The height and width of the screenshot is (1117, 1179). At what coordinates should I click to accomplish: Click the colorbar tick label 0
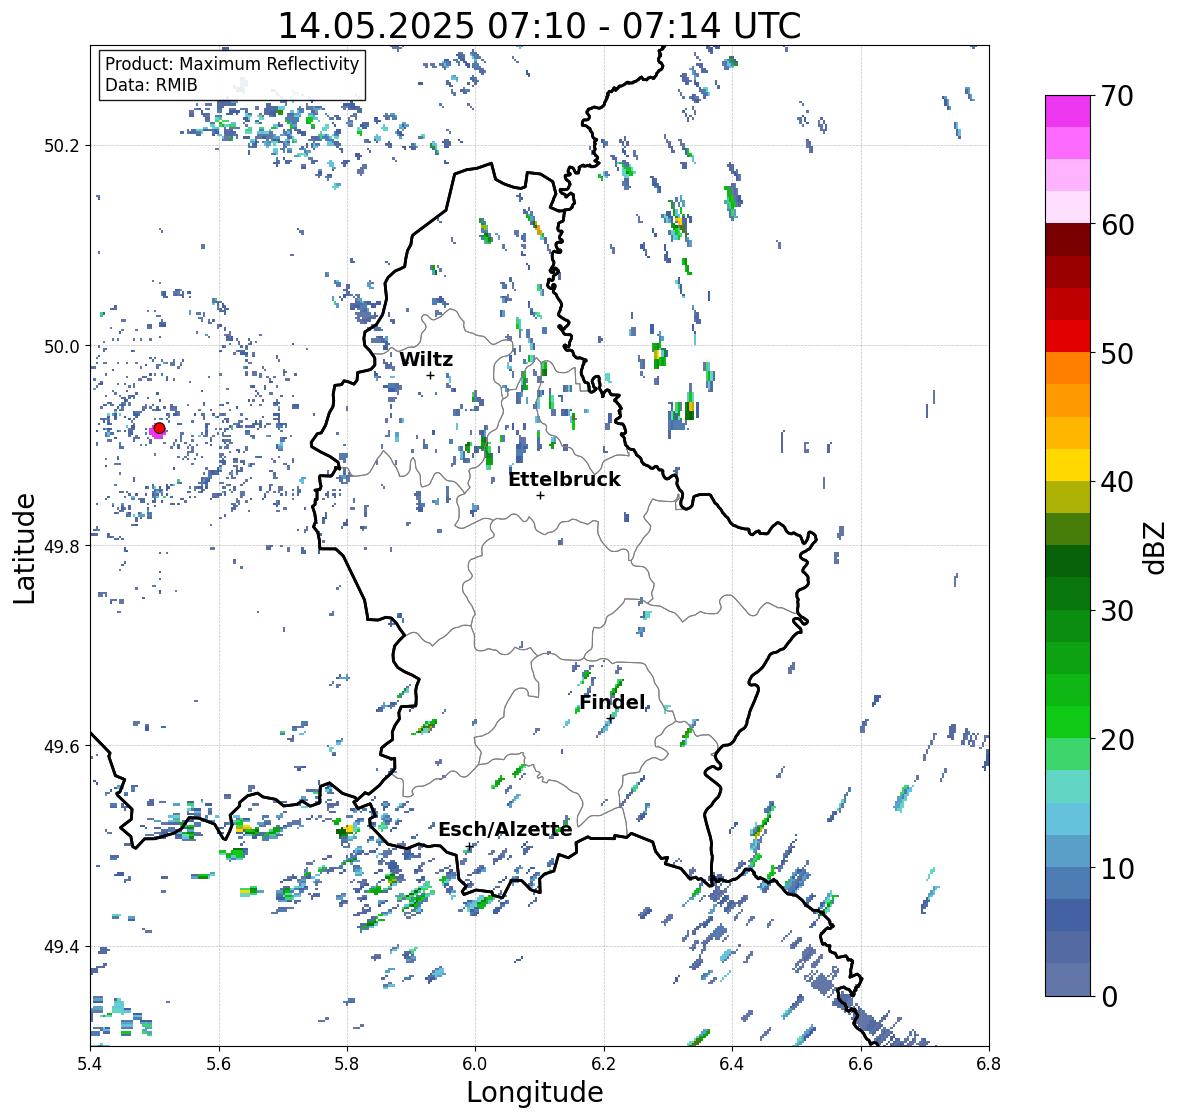pyautogui.click(x=1110, y=997)
